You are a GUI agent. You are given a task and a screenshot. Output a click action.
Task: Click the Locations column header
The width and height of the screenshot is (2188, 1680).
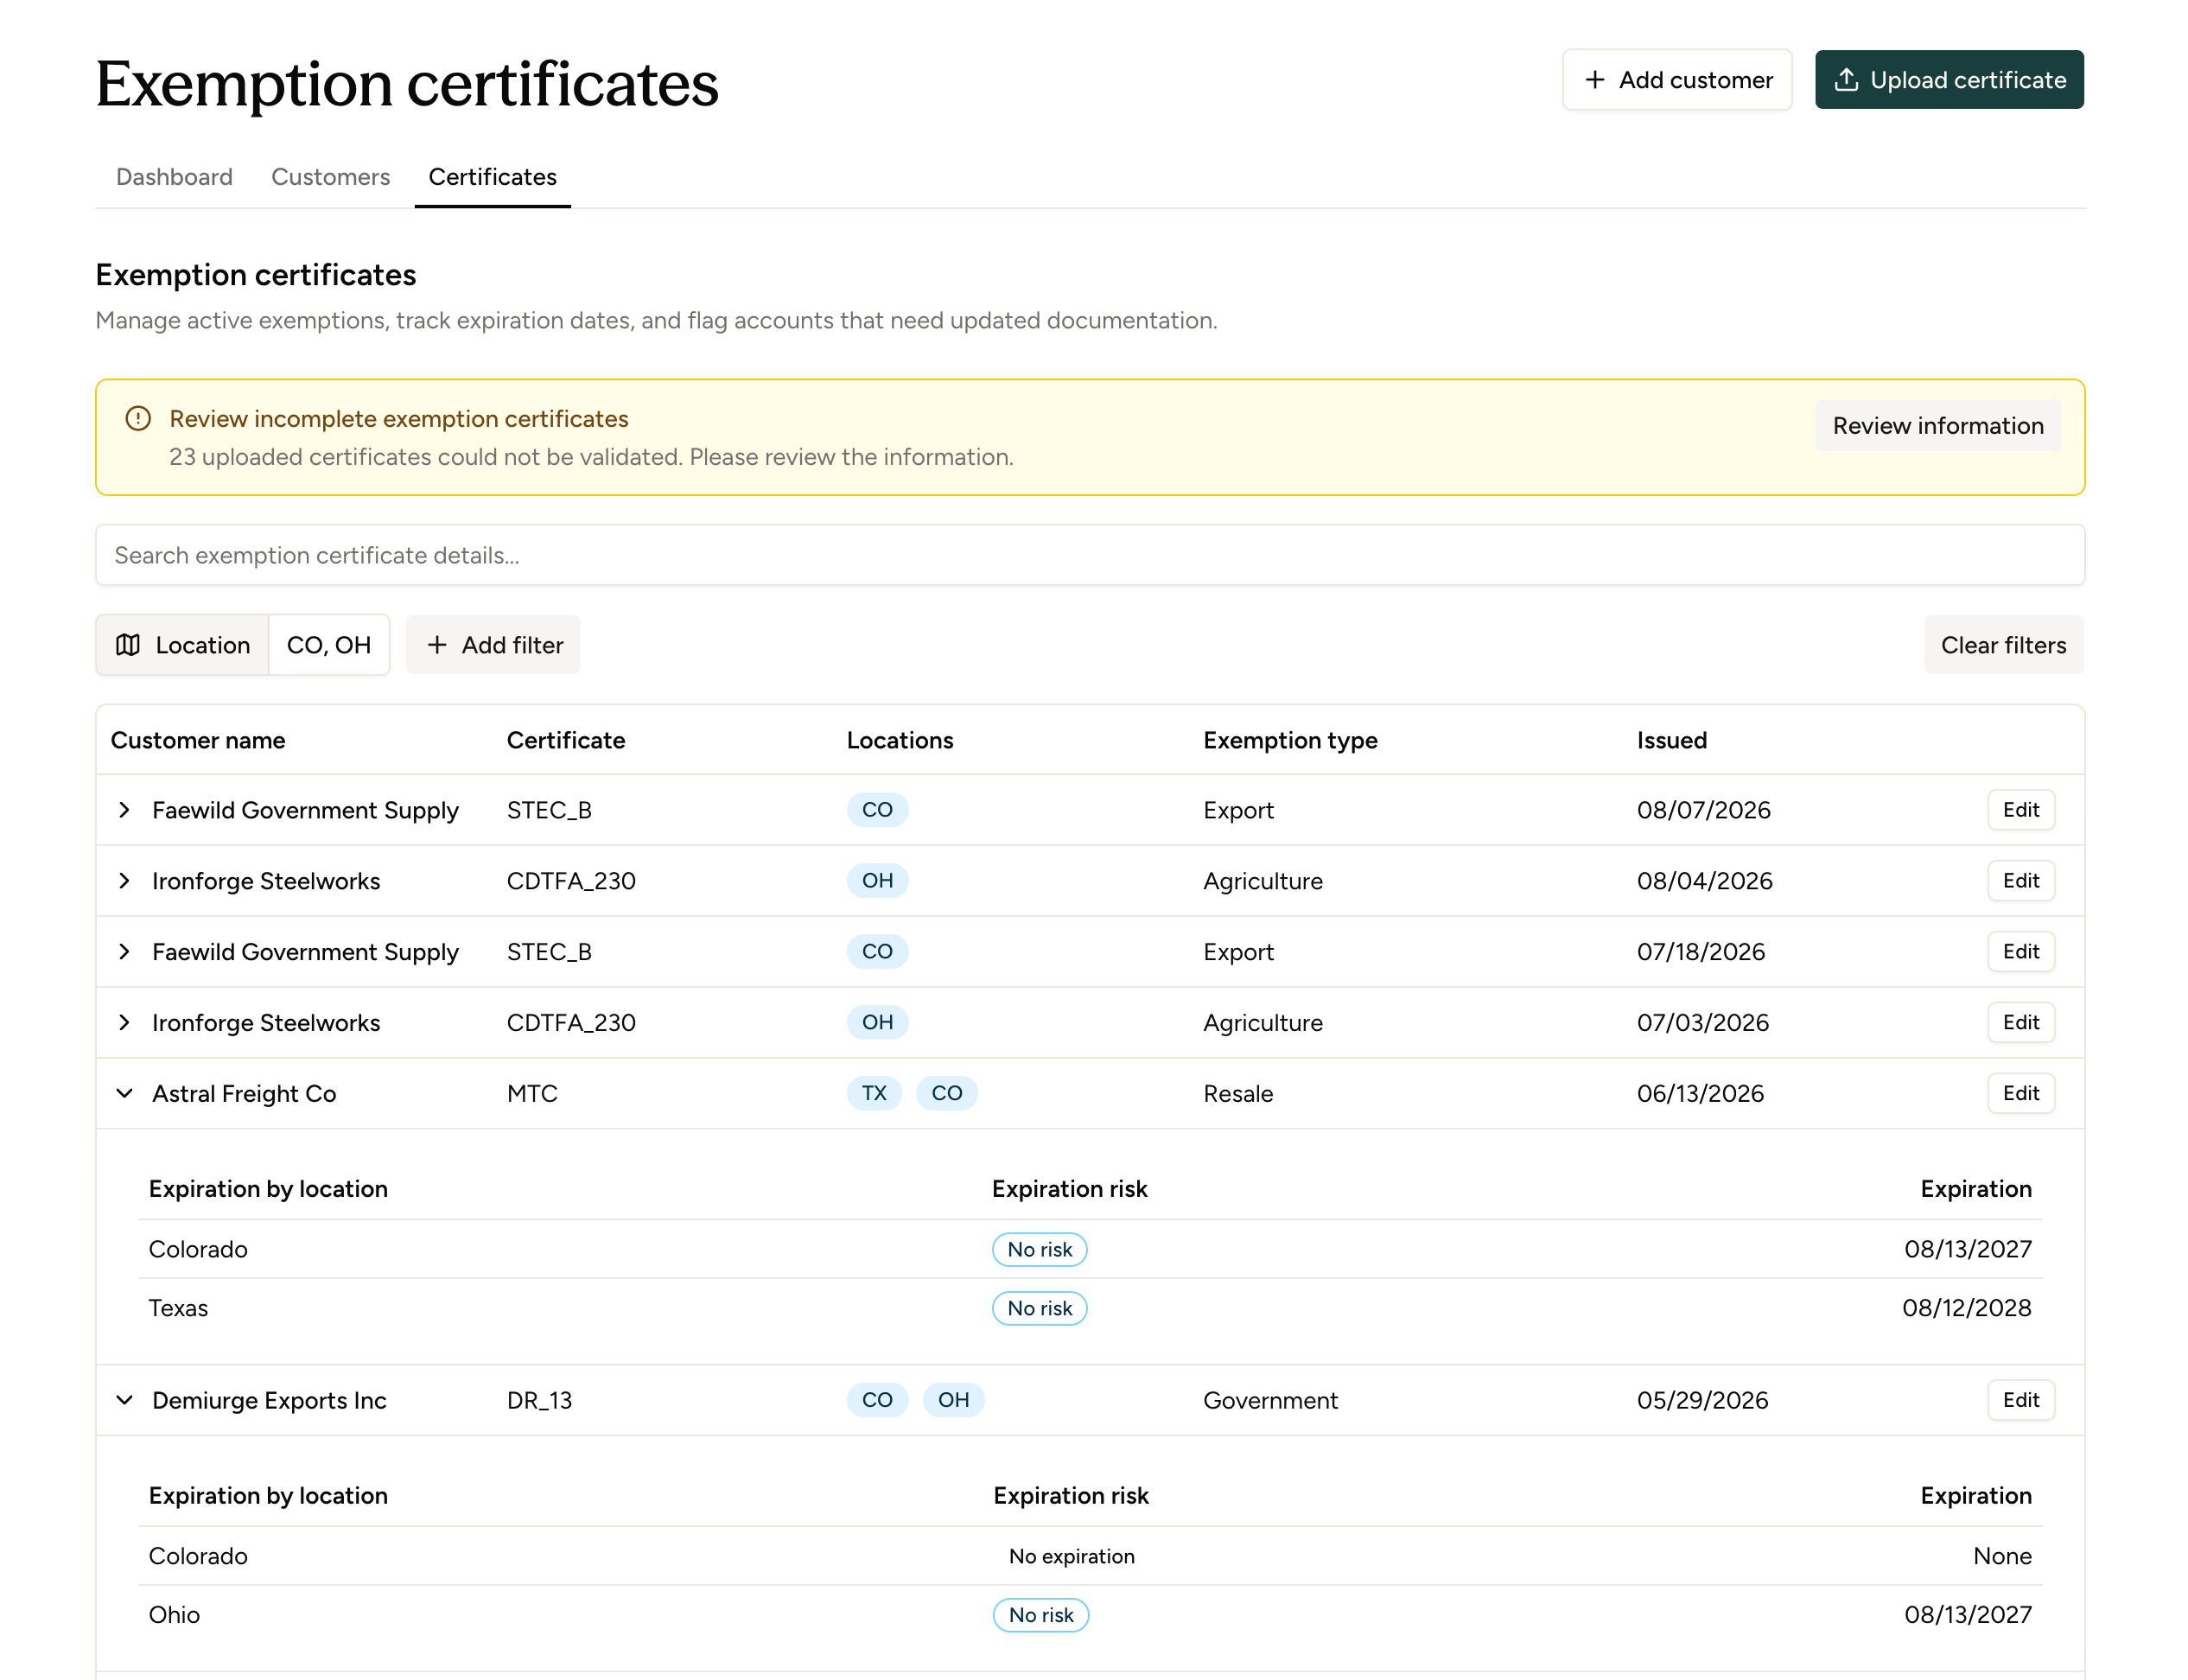pos(900,741)
